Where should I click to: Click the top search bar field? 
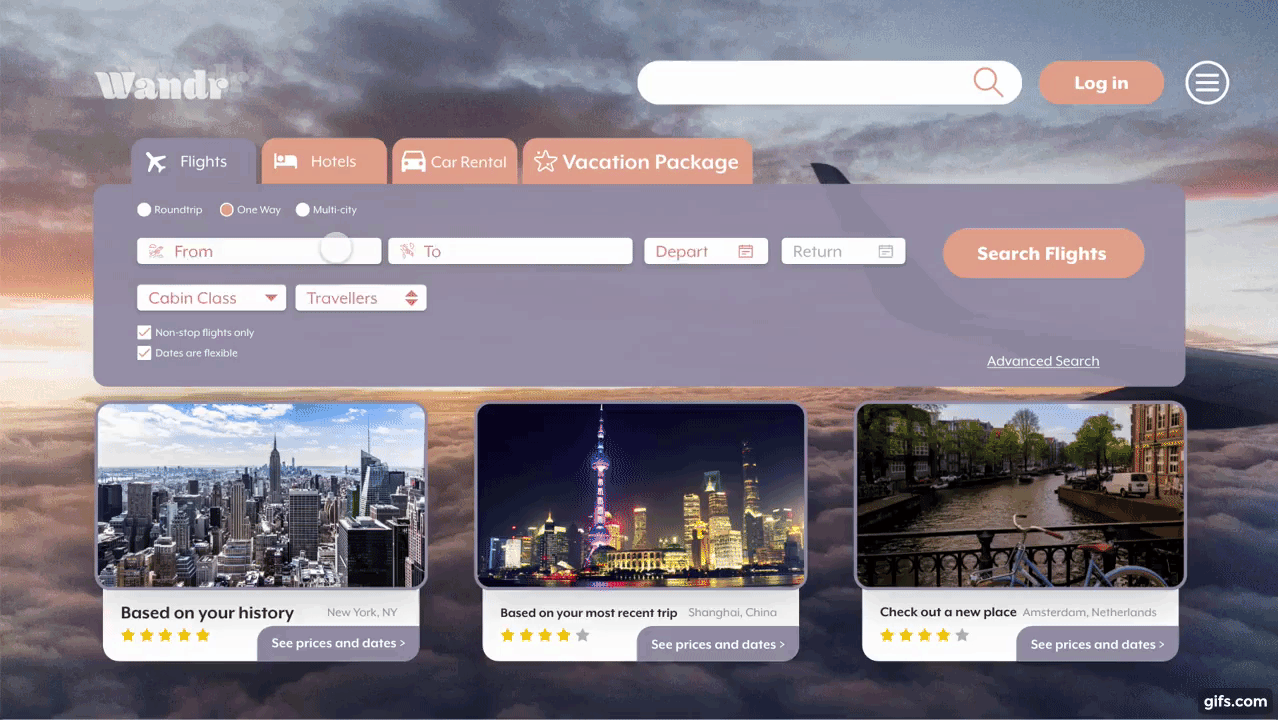click(829, 83)
